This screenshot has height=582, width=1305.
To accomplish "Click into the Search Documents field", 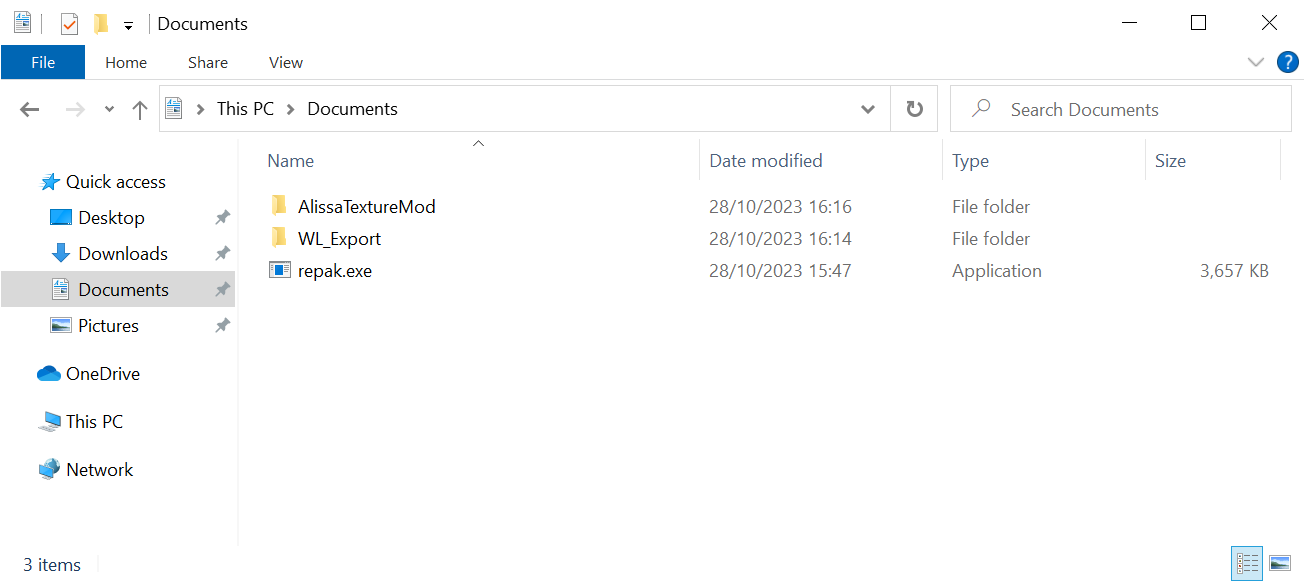I will [1120, 109].
